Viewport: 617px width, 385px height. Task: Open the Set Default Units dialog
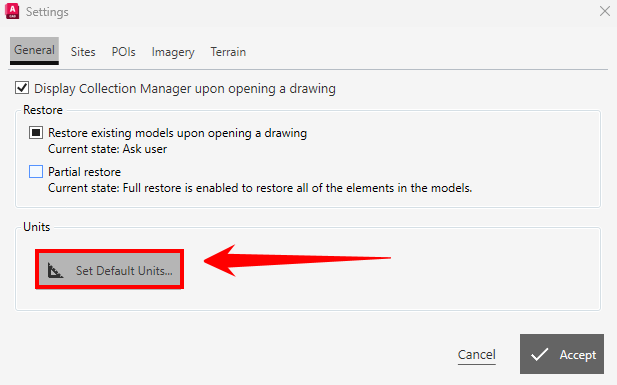point(109,270)
